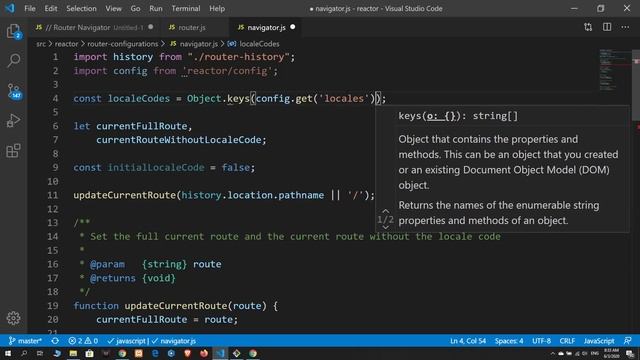Screen dimensions: 640x360
Task: Open Windows taskbar search
Action: tap(24, 353)
